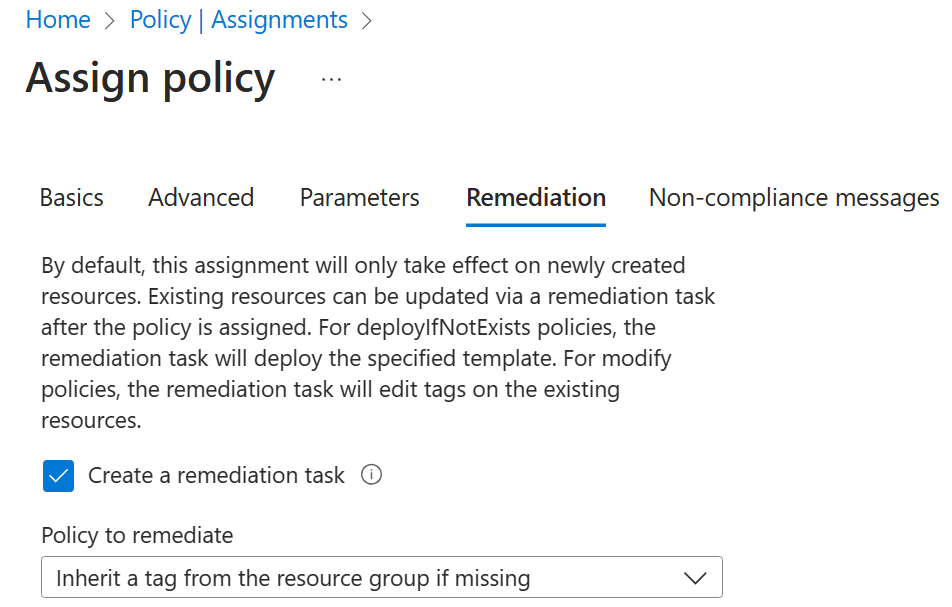Viewport: 952px width, 607px height.
Task: Click the breadcrumb chevron after Home
Action: click(x=107, y=20)
